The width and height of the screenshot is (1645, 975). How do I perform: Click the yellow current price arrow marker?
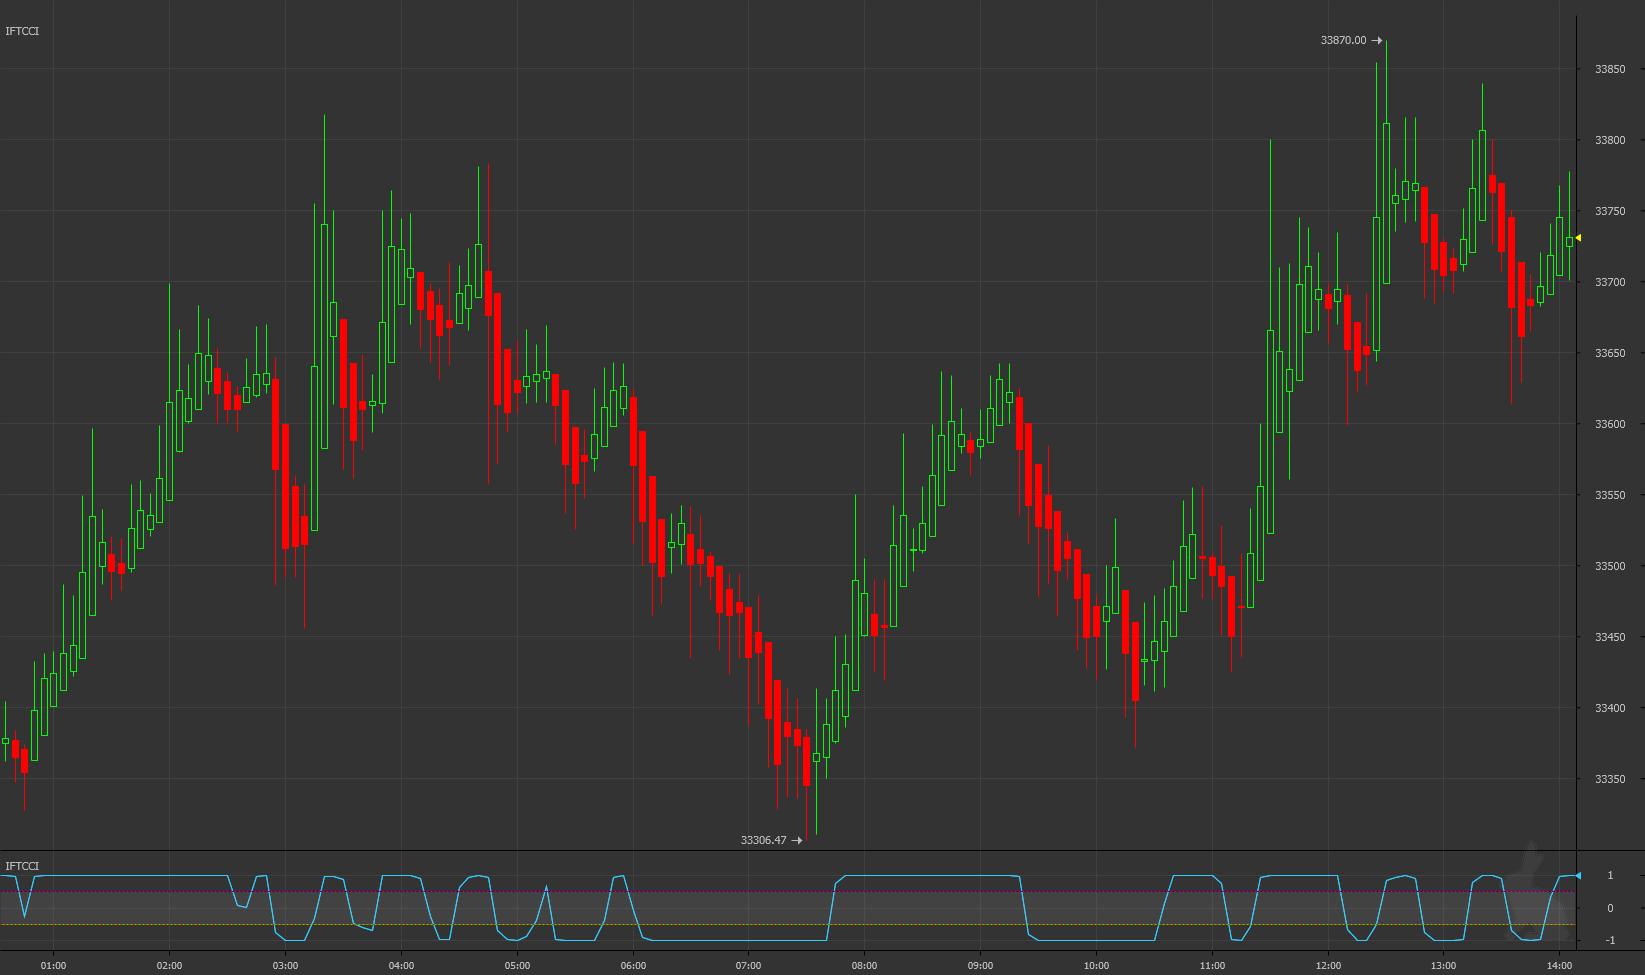[1578, 238]
